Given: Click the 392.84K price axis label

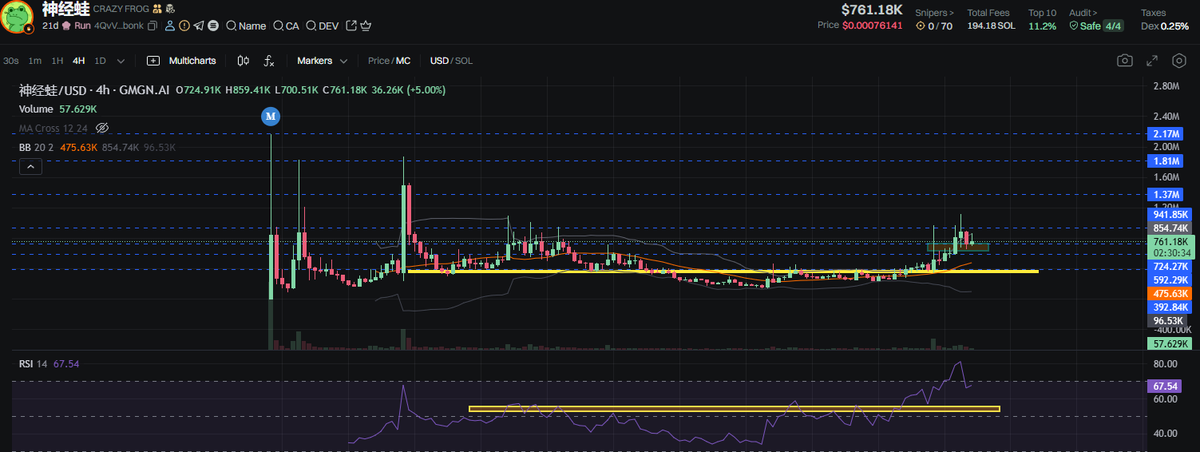Looking at the screenshot, I should click(x=1167, y=307).
